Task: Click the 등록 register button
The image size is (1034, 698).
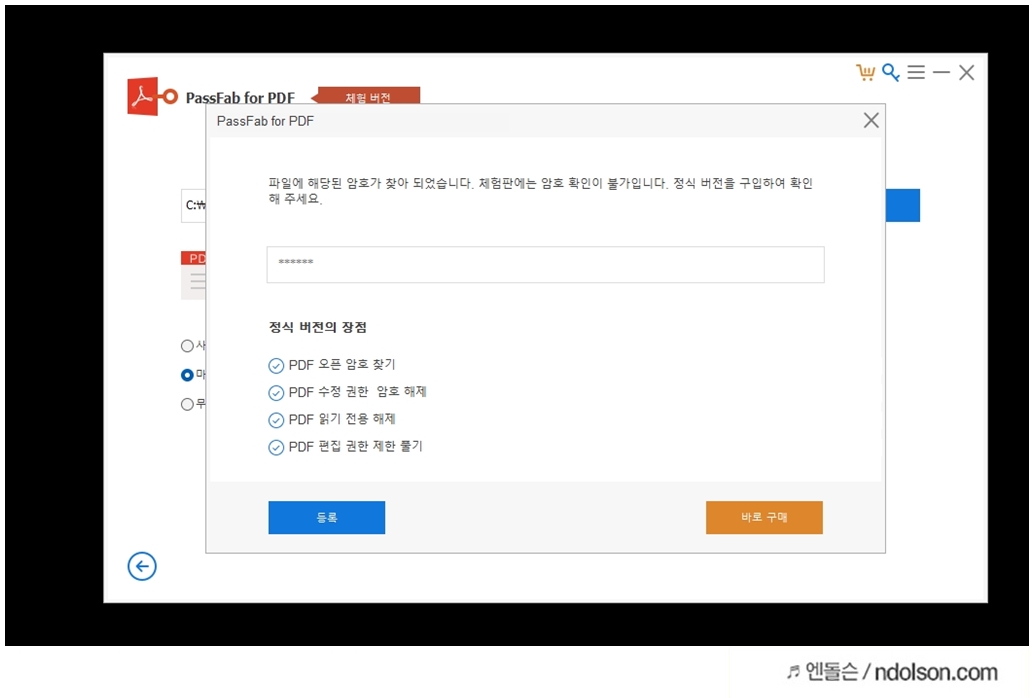Action: (326, 517)
